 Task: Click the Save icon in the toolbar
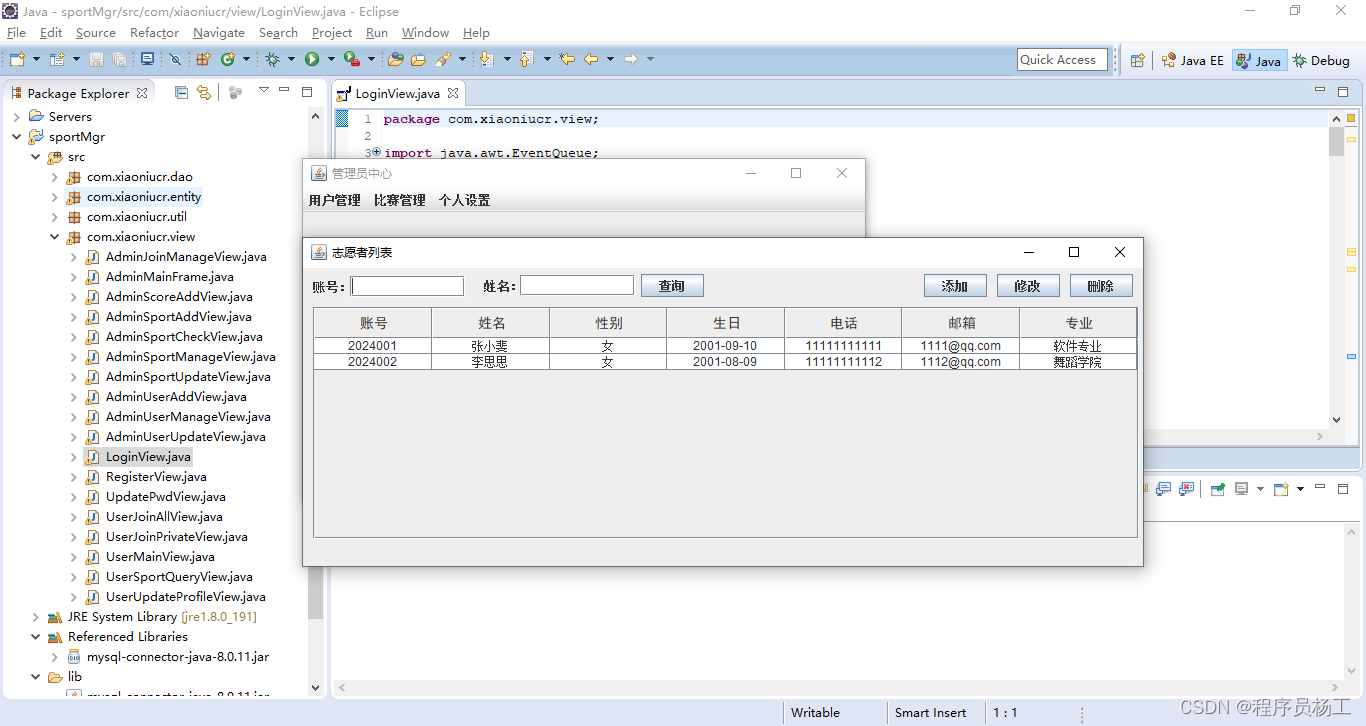pyautogui.click(x=97, y=60)
